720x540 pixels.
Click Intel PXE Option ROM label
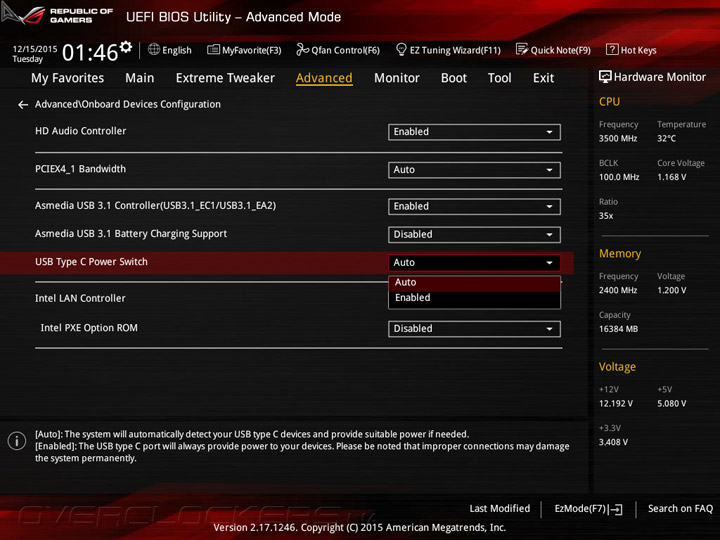pos(89,328)
